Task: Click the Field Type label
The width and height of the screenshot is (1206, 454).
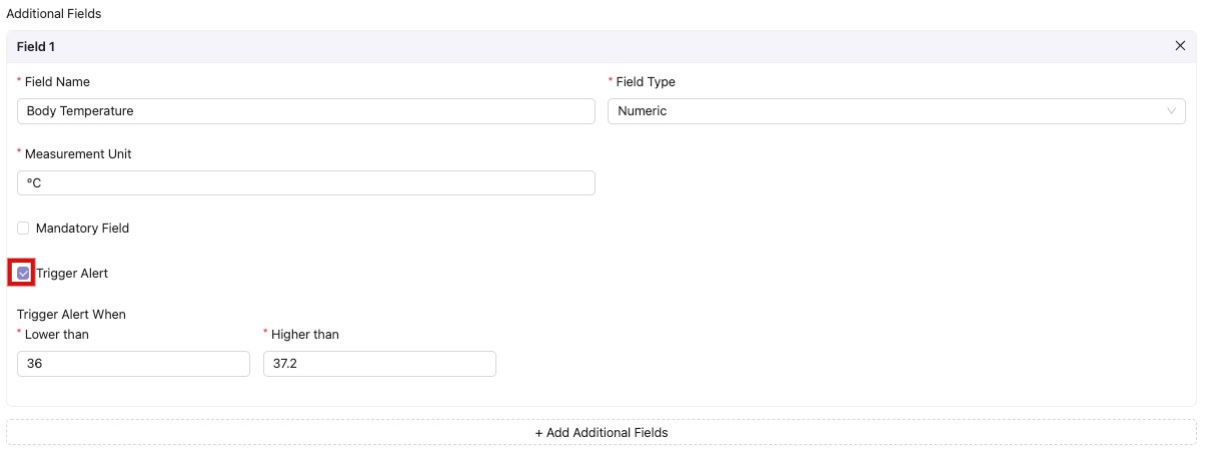Action: (645, 82)
